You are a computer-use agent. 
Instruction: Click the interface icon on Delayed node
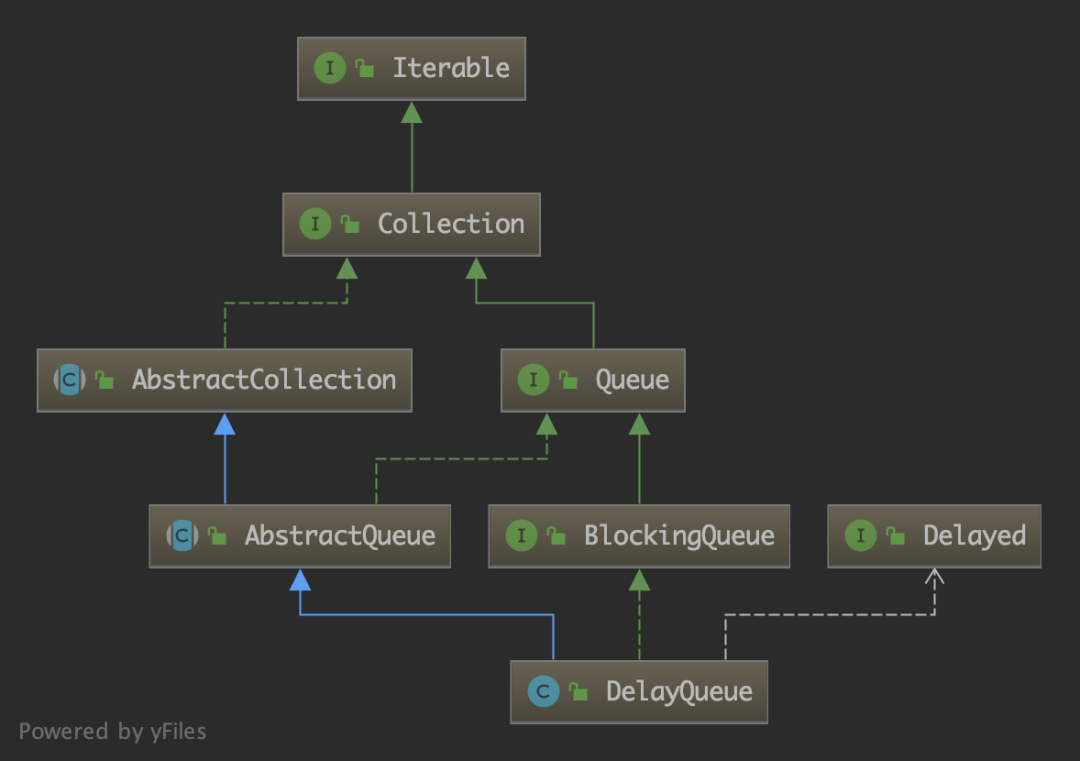pyautogui.click(x=860, y=535)
